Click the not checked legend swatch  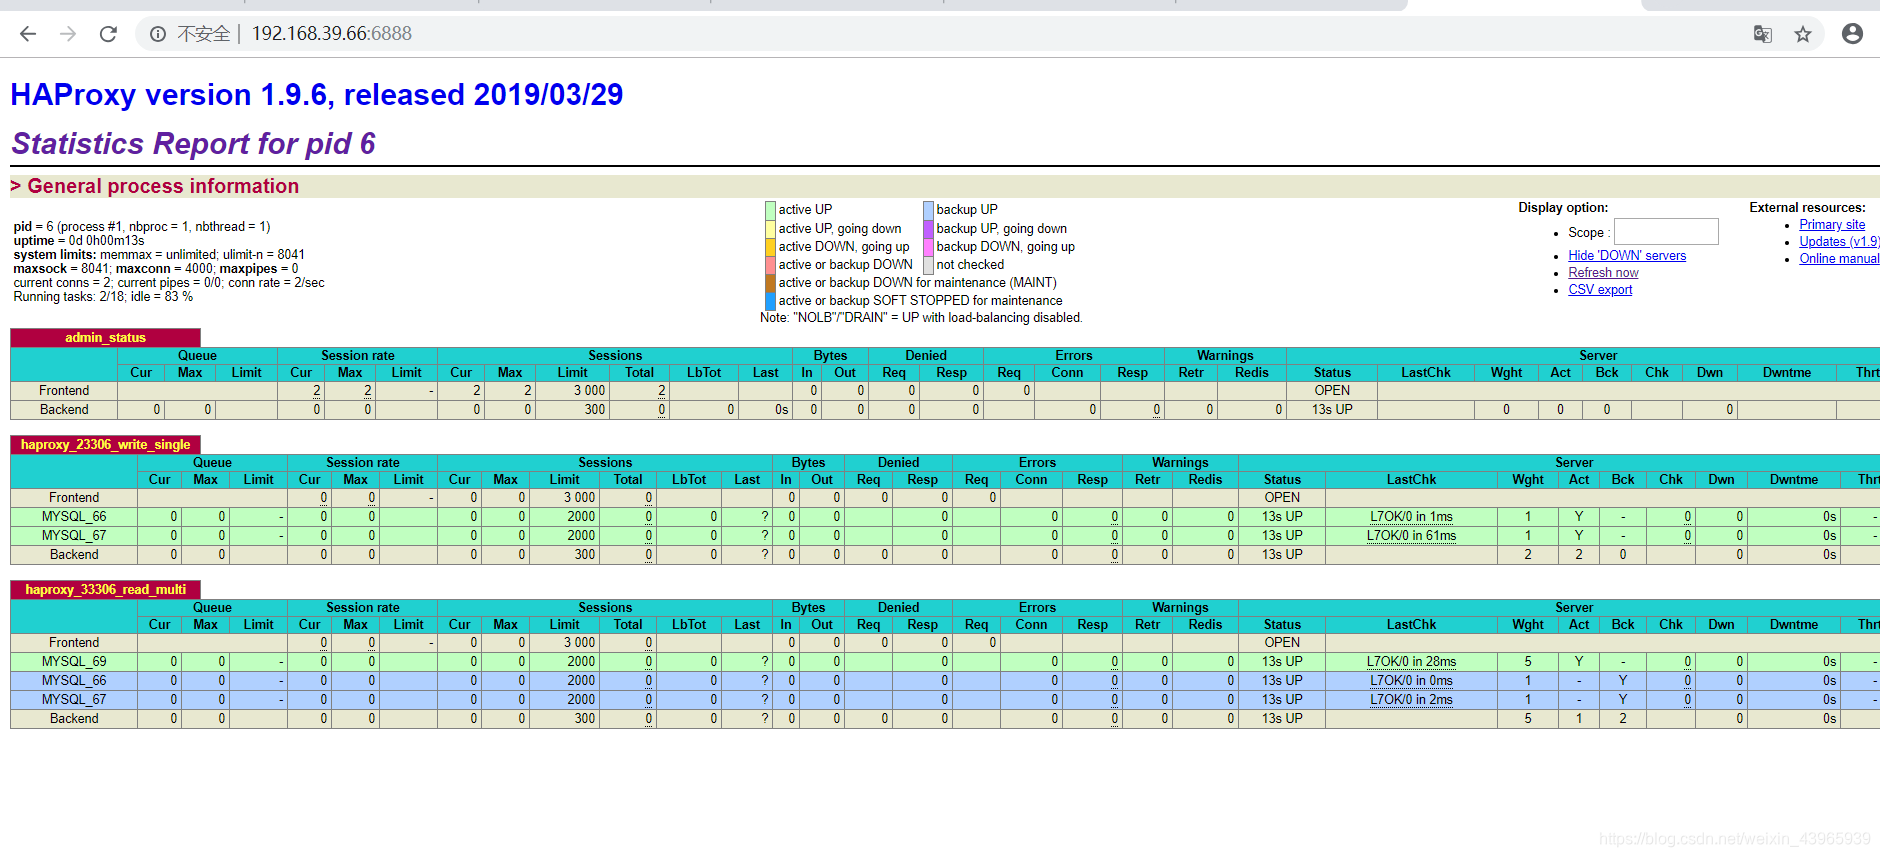click(x=928, y=265)
